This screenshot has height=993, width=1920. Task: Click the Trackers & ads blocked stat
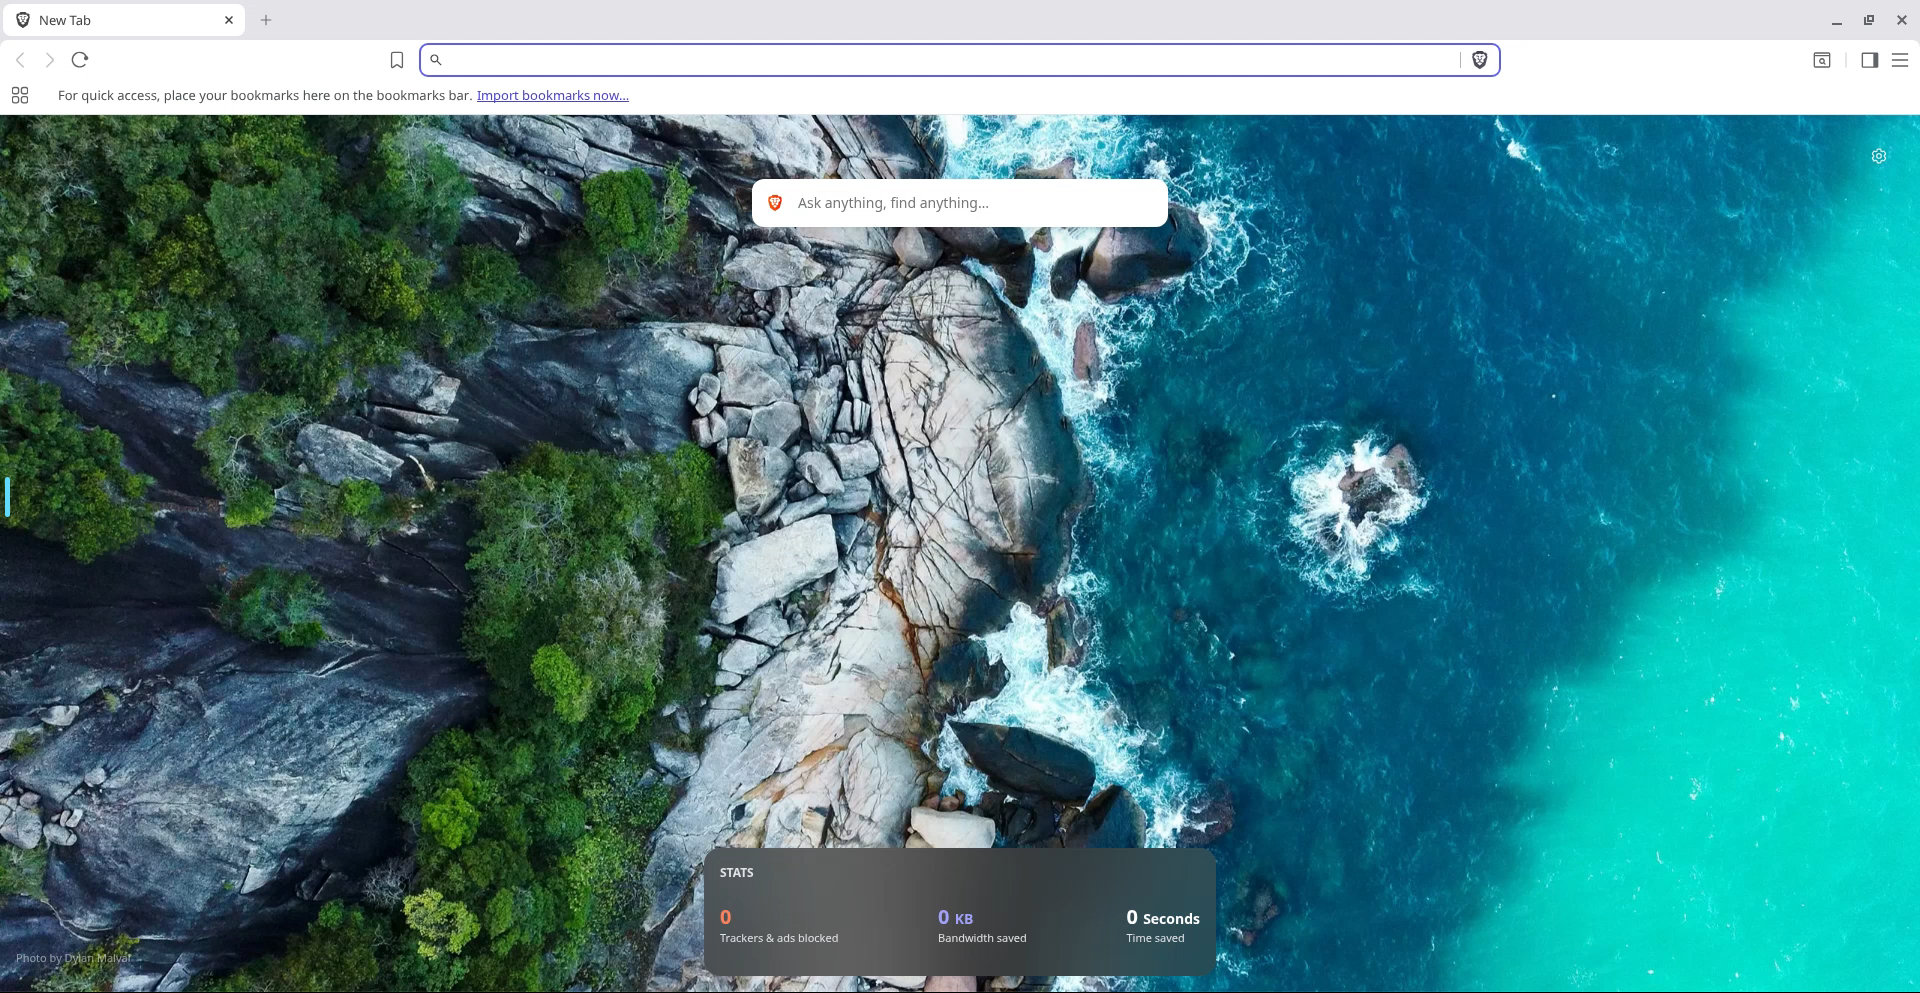pos(778,926)
